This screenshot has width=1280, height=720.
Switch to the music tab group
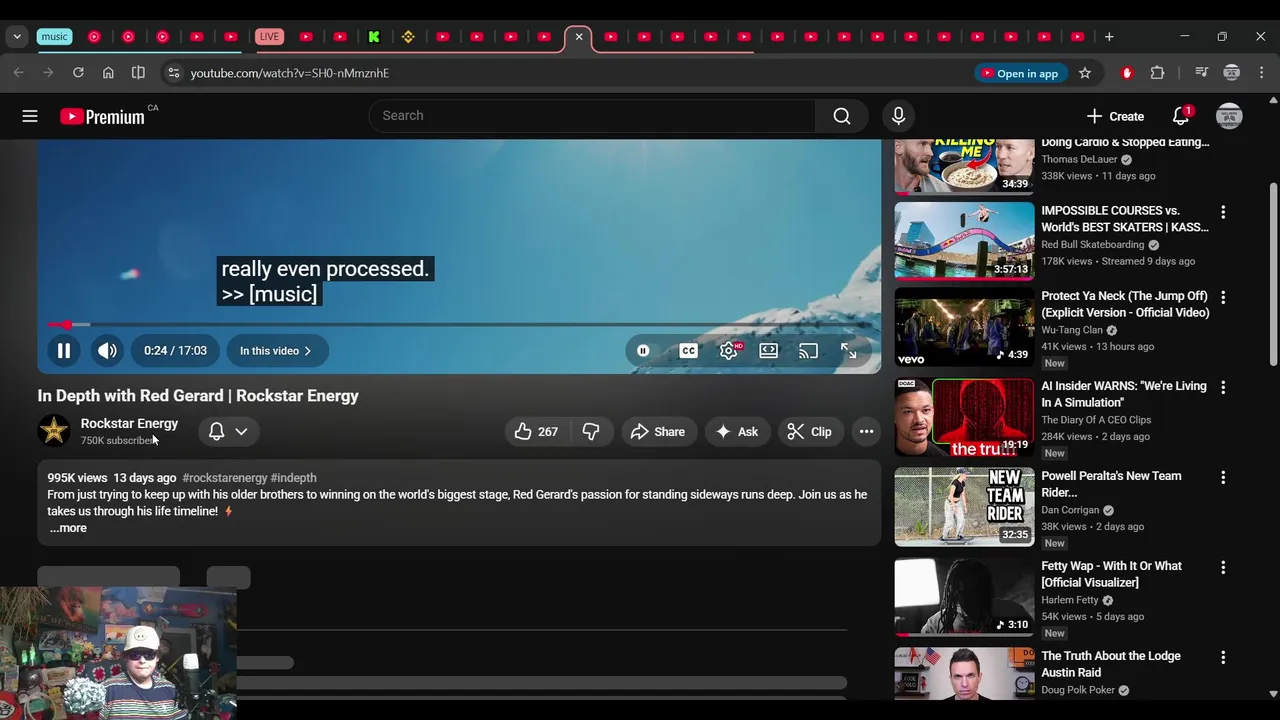coord(54,37)
